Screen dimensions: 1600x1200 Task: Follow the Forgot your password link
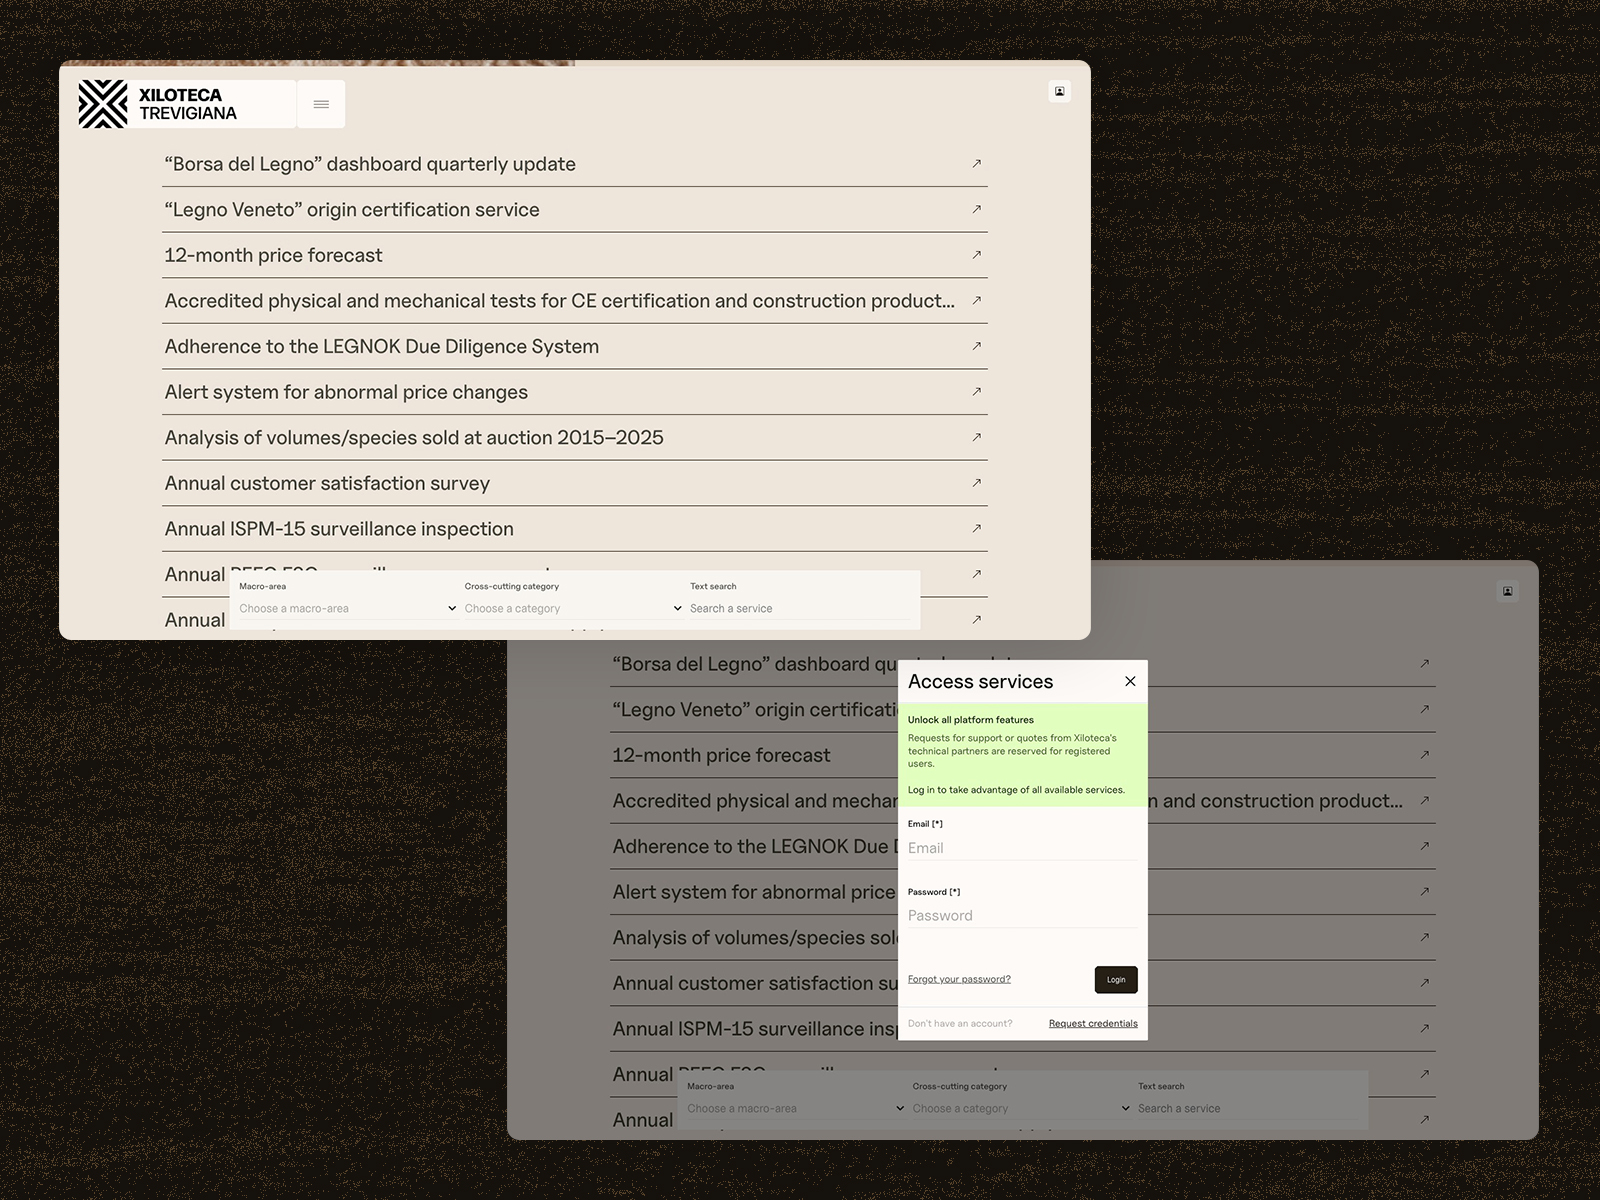tap(959, 979)
